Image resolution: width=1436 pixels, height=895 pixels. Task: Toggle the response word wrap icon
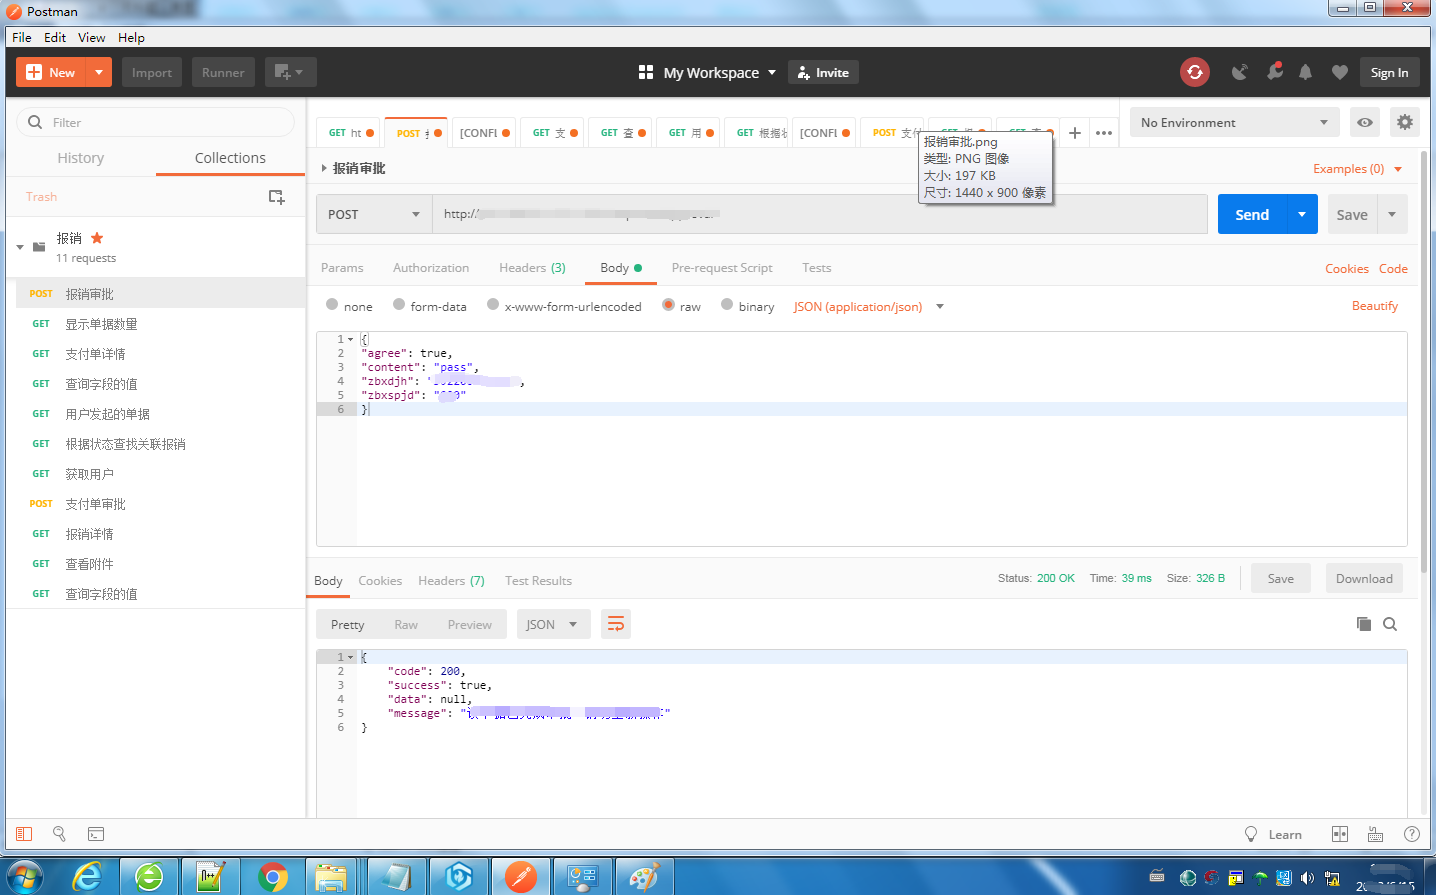click(616, 624)
